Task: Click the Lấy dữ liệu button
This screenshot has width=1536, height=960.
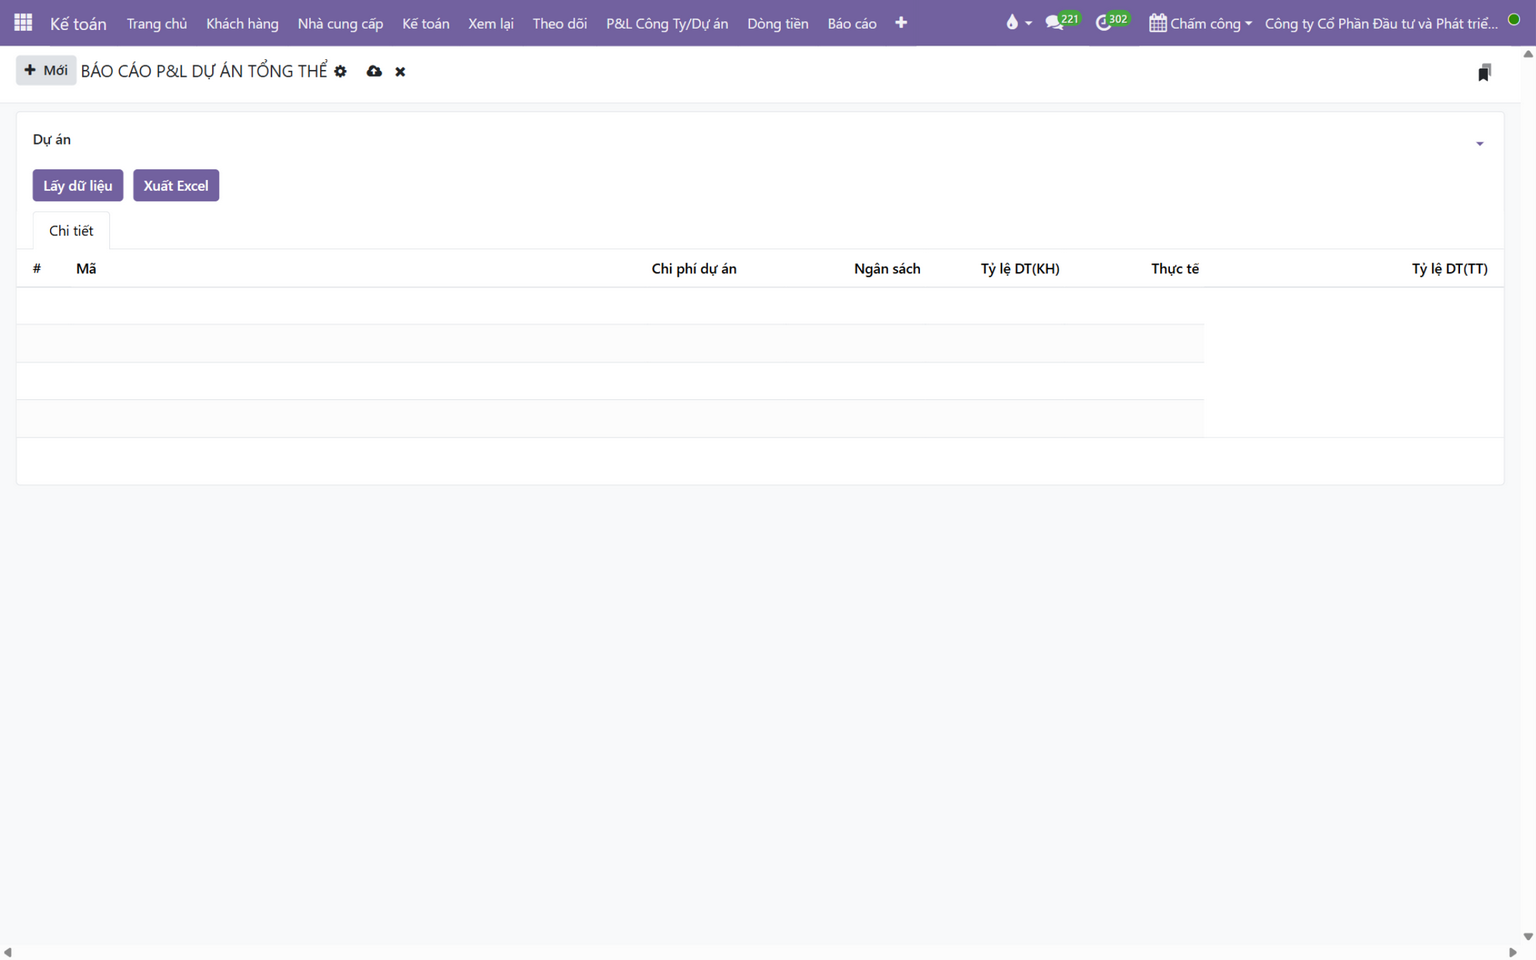Action: point(78,185)
